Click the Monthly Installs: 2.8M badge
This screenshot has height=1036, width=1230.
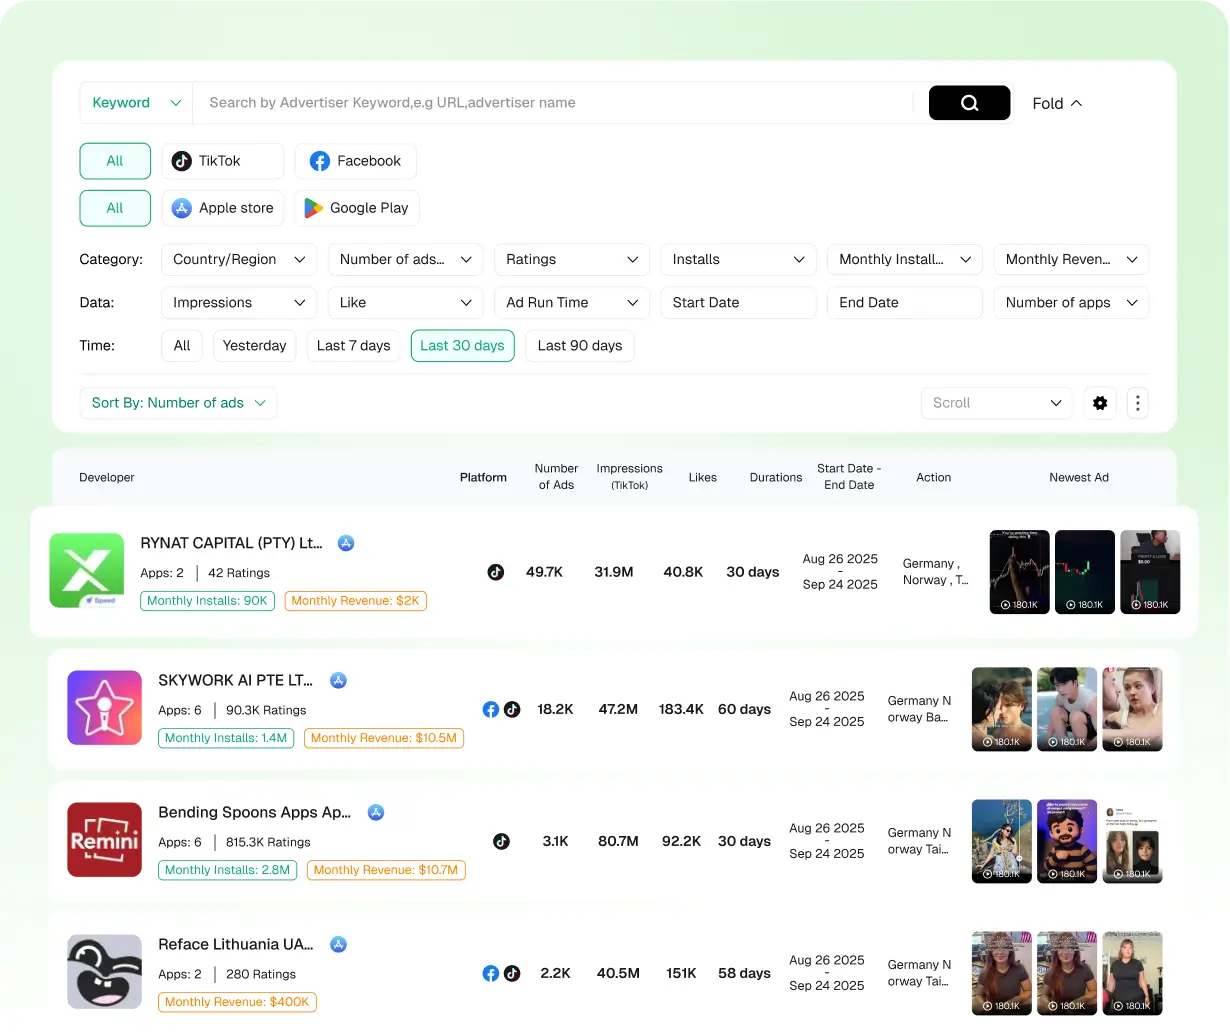pyautogui.click(x=227, y=870)
